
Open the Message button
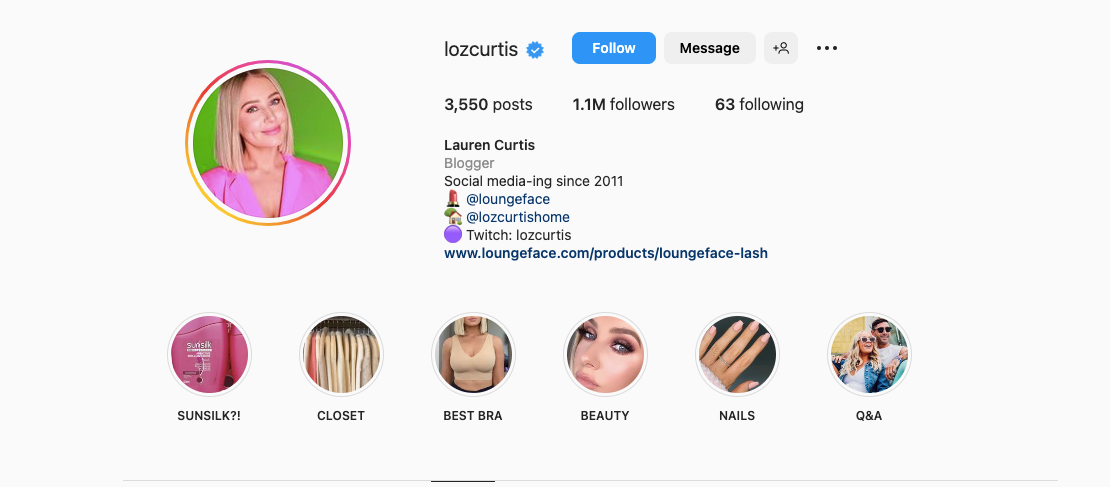click(x=709, y=48)
